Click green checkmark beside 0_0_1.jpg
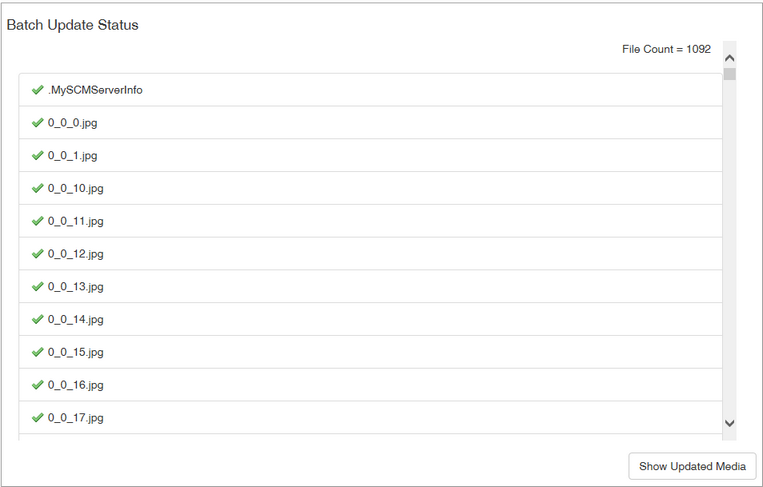Viewport: 763px width, 487px height. (38, 156)
